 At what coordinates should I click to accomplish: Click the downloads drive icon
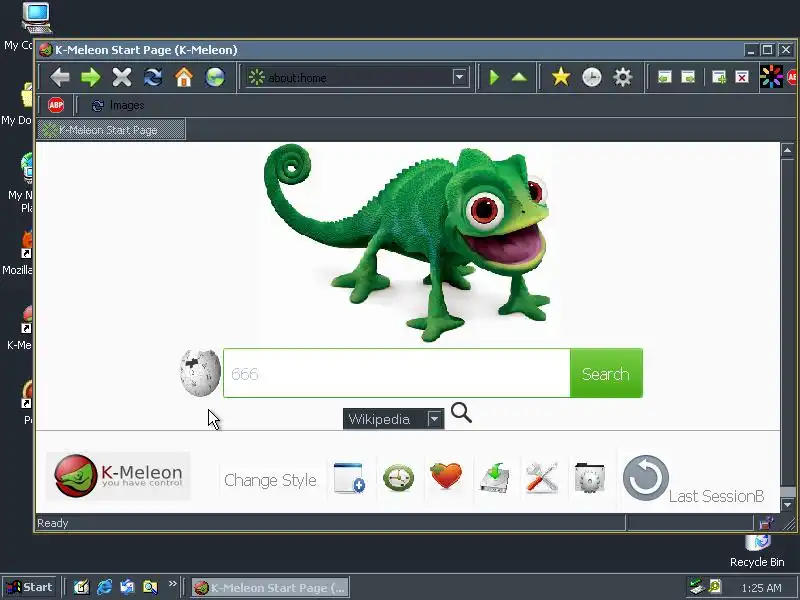pos(494,478)
